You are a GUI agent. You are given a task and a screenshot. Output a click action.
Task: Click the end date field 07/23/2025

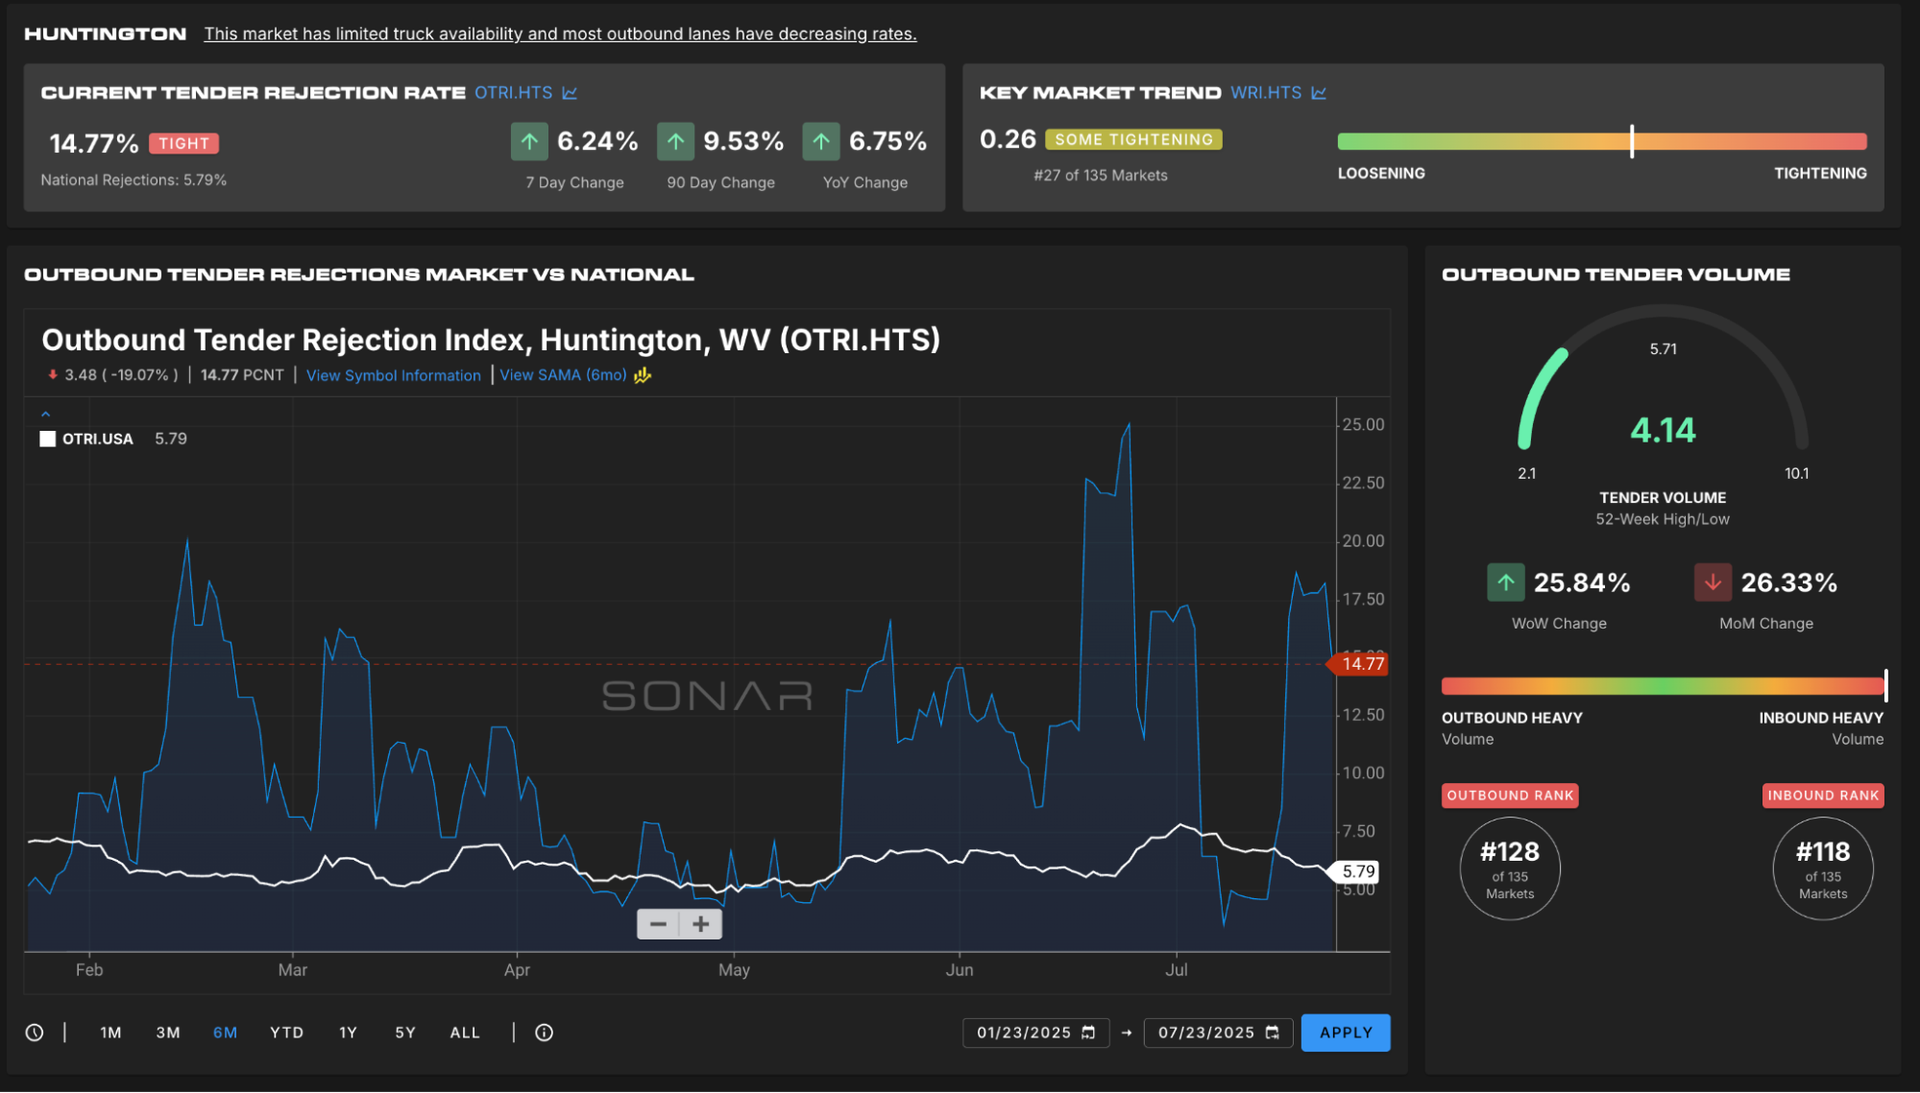point(1218,1032)
